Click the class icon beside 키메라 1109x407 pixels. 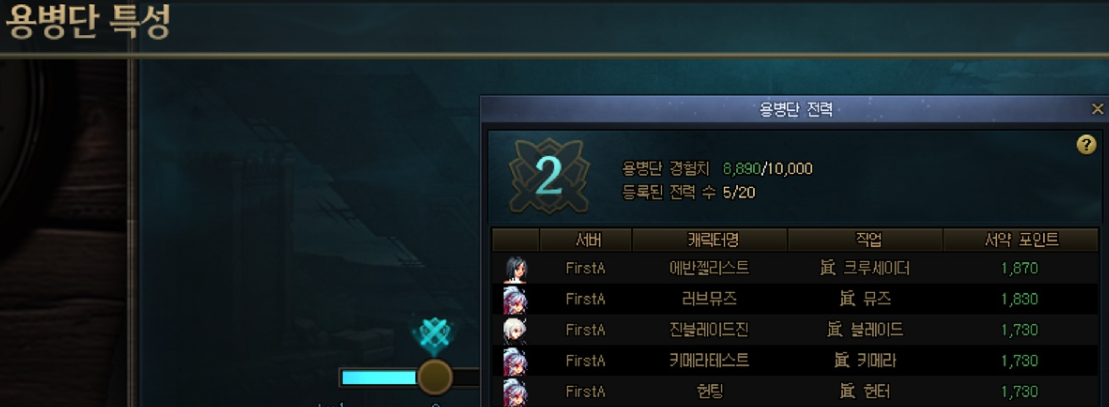click(842, 360)
